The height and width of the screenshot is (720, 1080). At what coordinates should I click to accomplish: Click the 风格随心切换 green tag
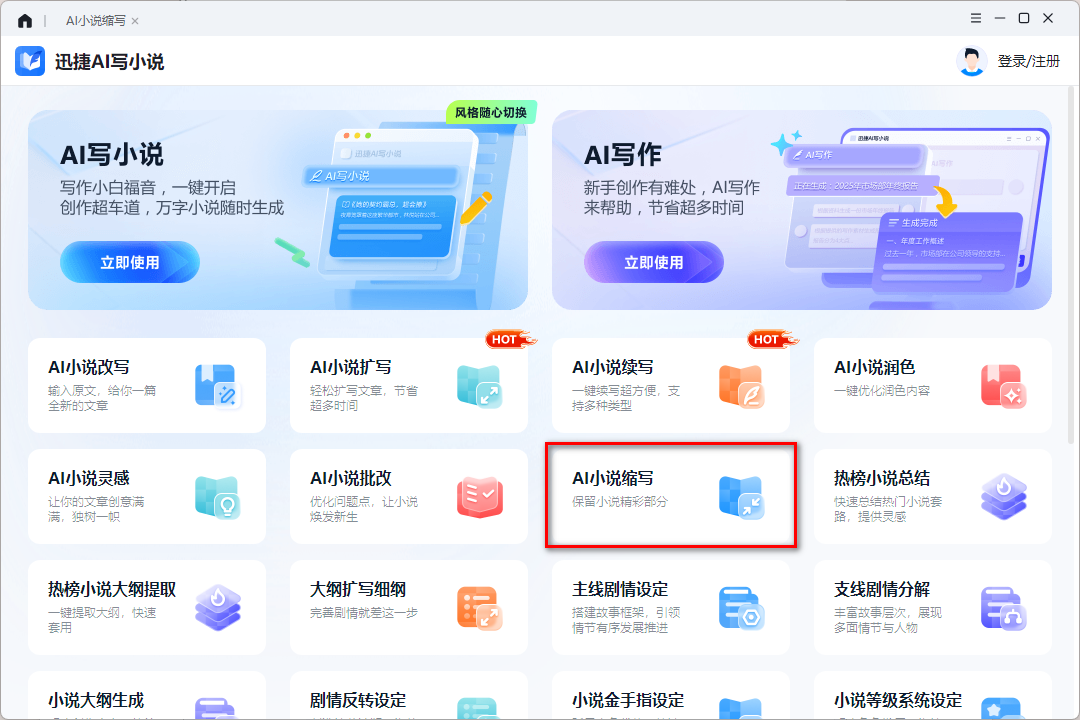coord(491,112)
